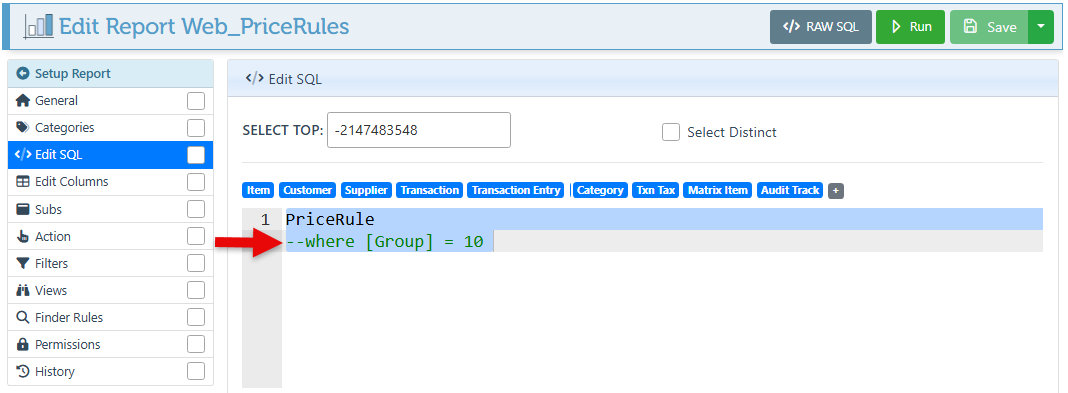Image resolution: width=1068 pixels, height=393 pixels.
Task: Enable the Select Distinct checkbox
Action: (x=671, y=132)
